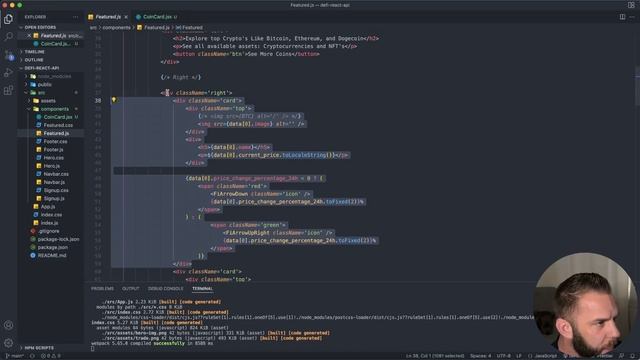Click the main branch indicator in the status bar
Viewport: 640px width, 360px height.
point(15,356)
